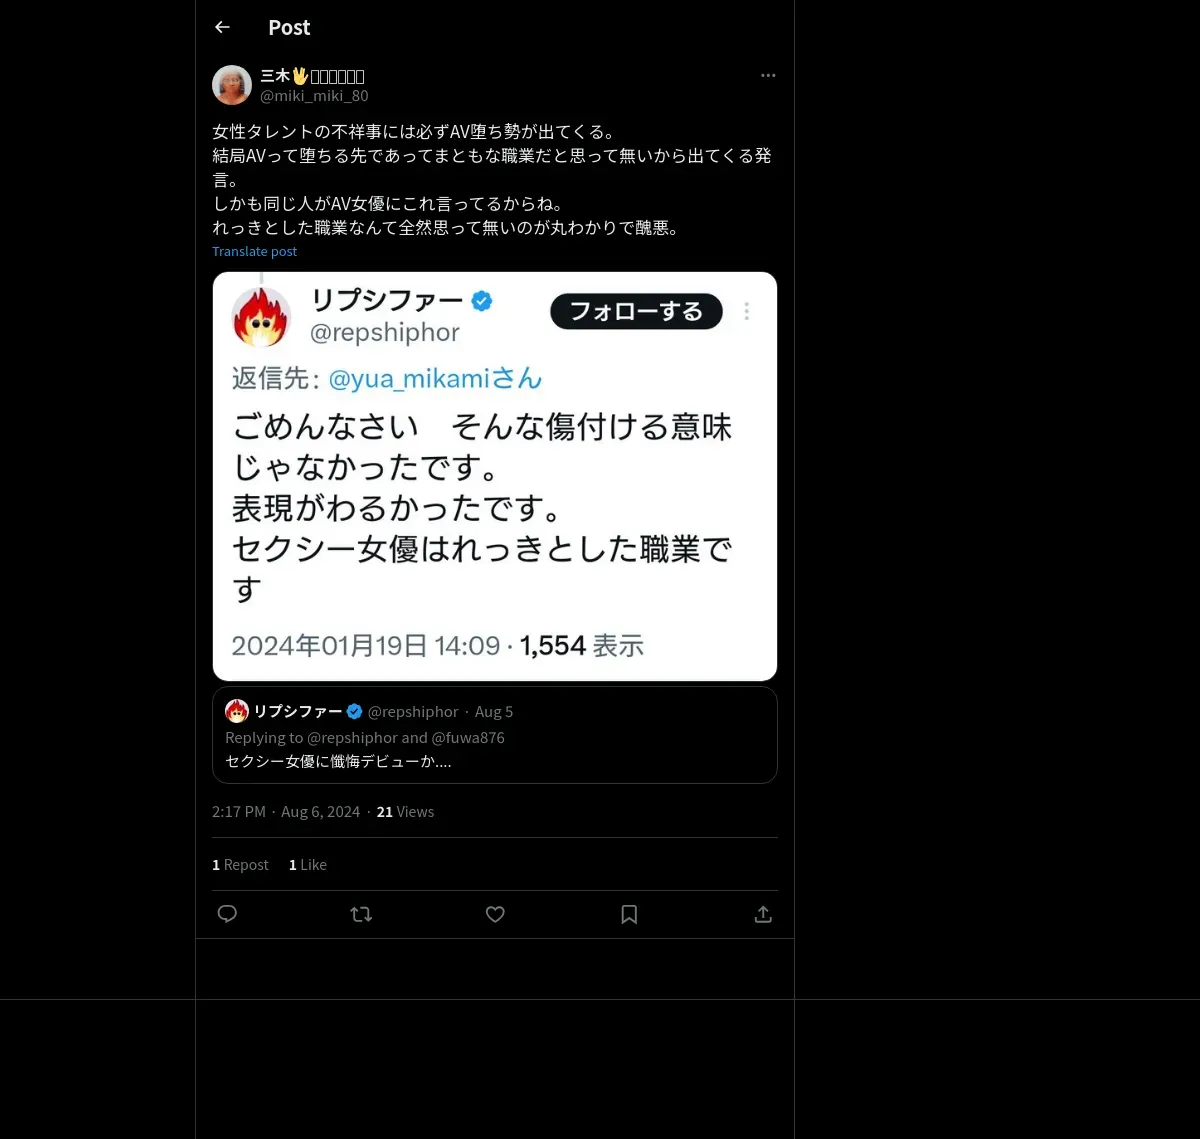
Task: Share the post via upload icon
Action: 763,914
